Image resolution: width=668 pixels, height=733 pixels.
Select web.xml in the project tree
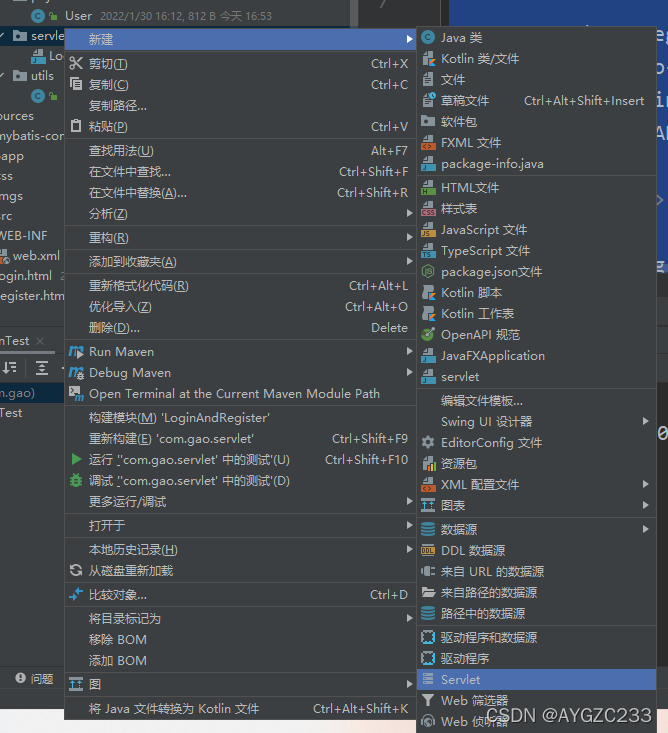(x=36, y=256)
